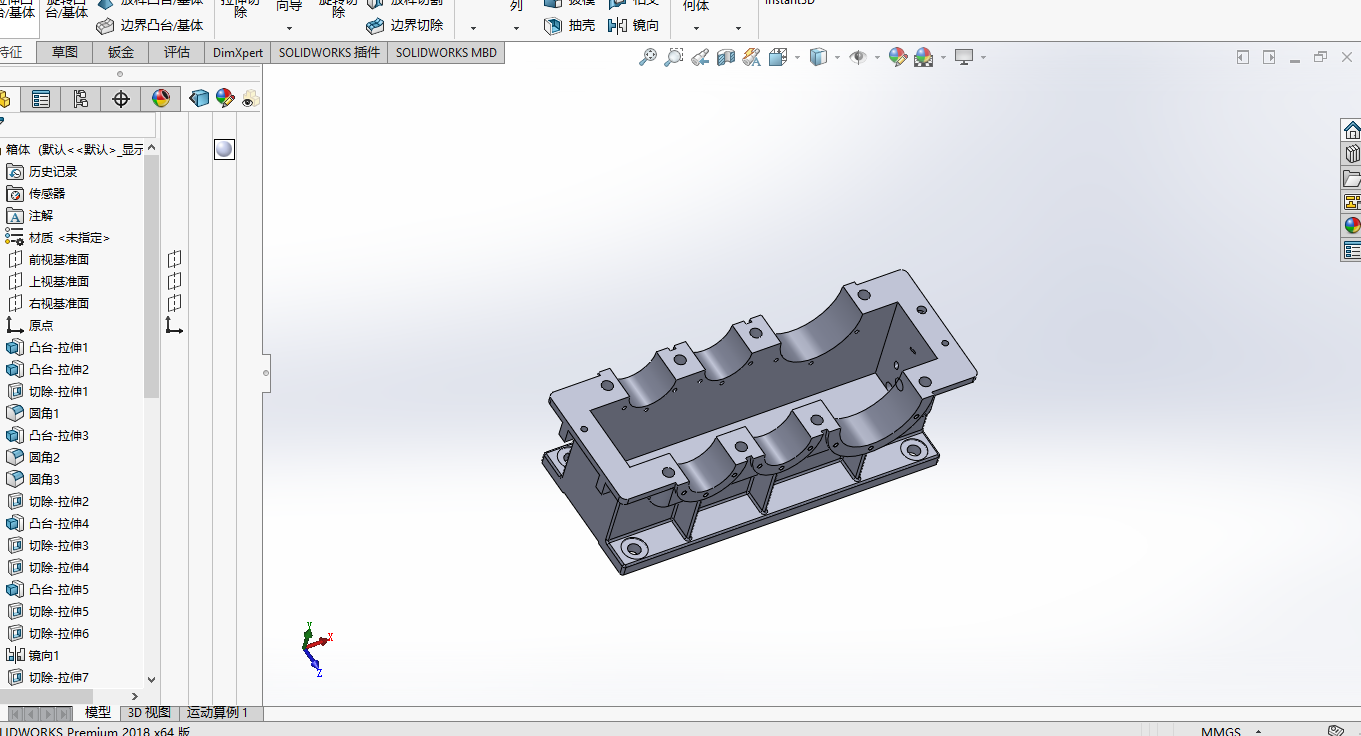1361x736 pixels.
Task: Toggle origin visibility icon in display pane
Action: [174, 325]
